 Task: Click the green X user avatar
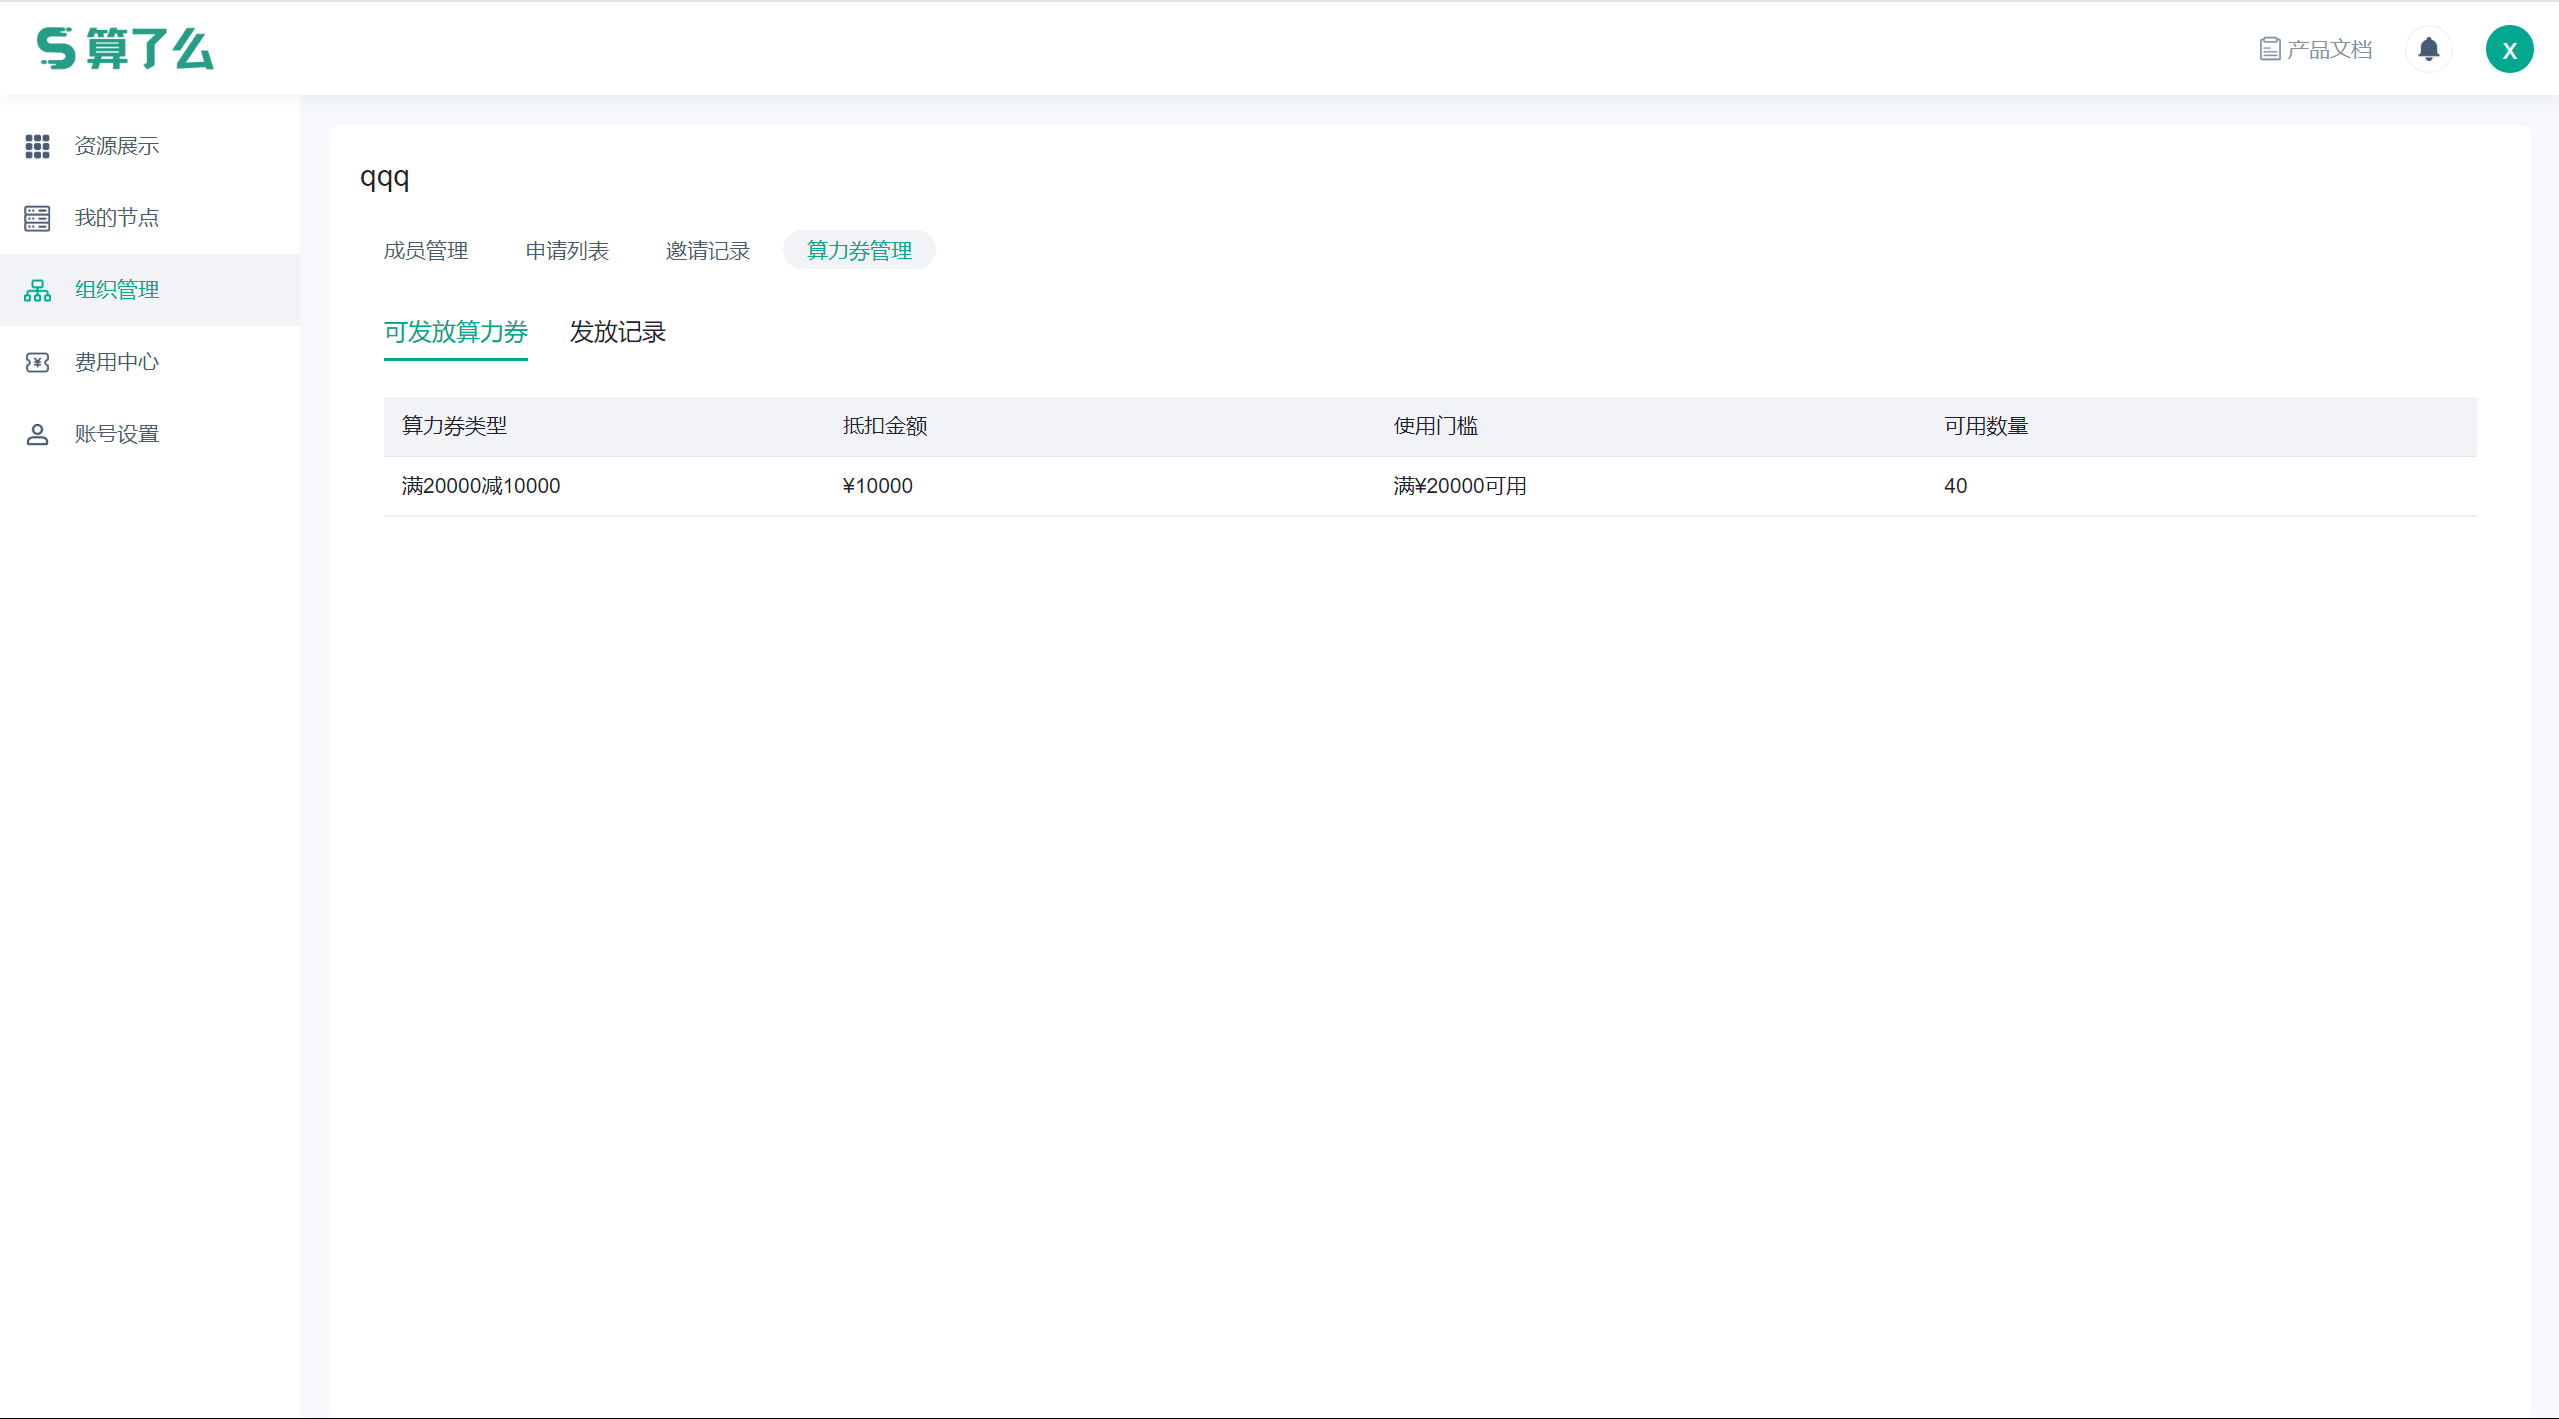2509,49
